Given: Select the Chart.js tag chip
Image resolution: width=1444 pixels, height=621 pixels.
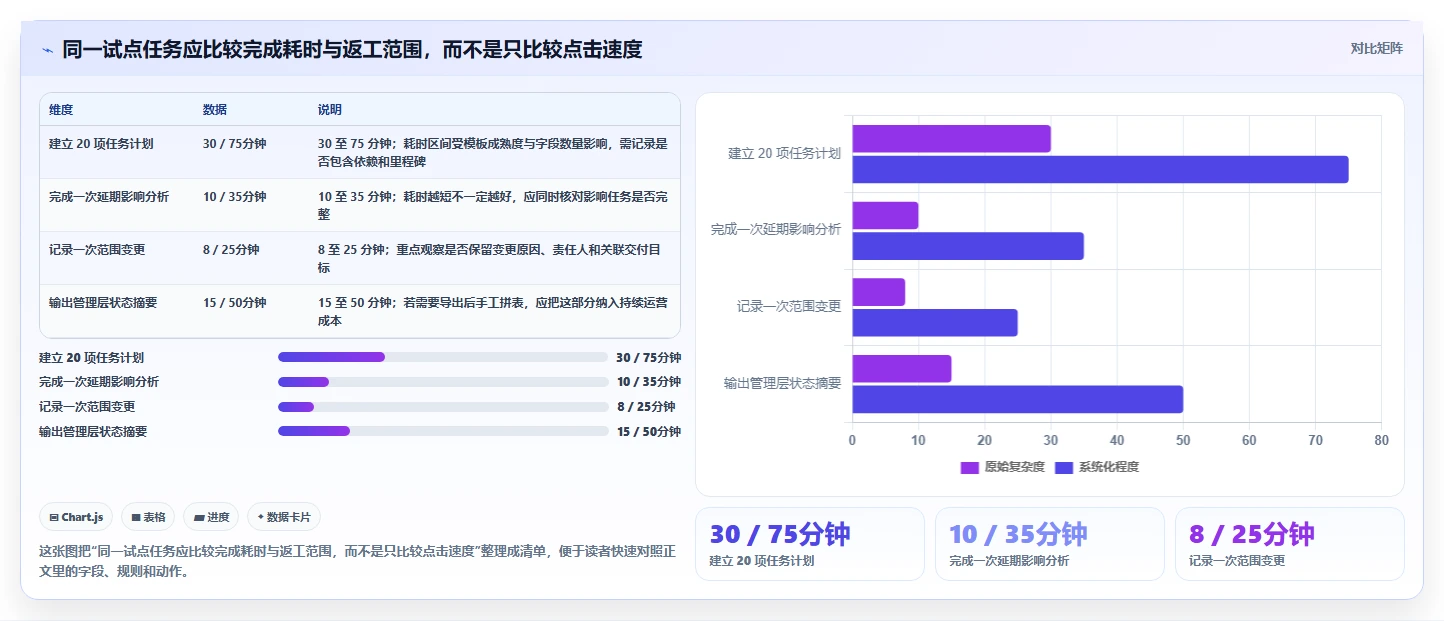Looking at the screenshot, I should 77,517.
